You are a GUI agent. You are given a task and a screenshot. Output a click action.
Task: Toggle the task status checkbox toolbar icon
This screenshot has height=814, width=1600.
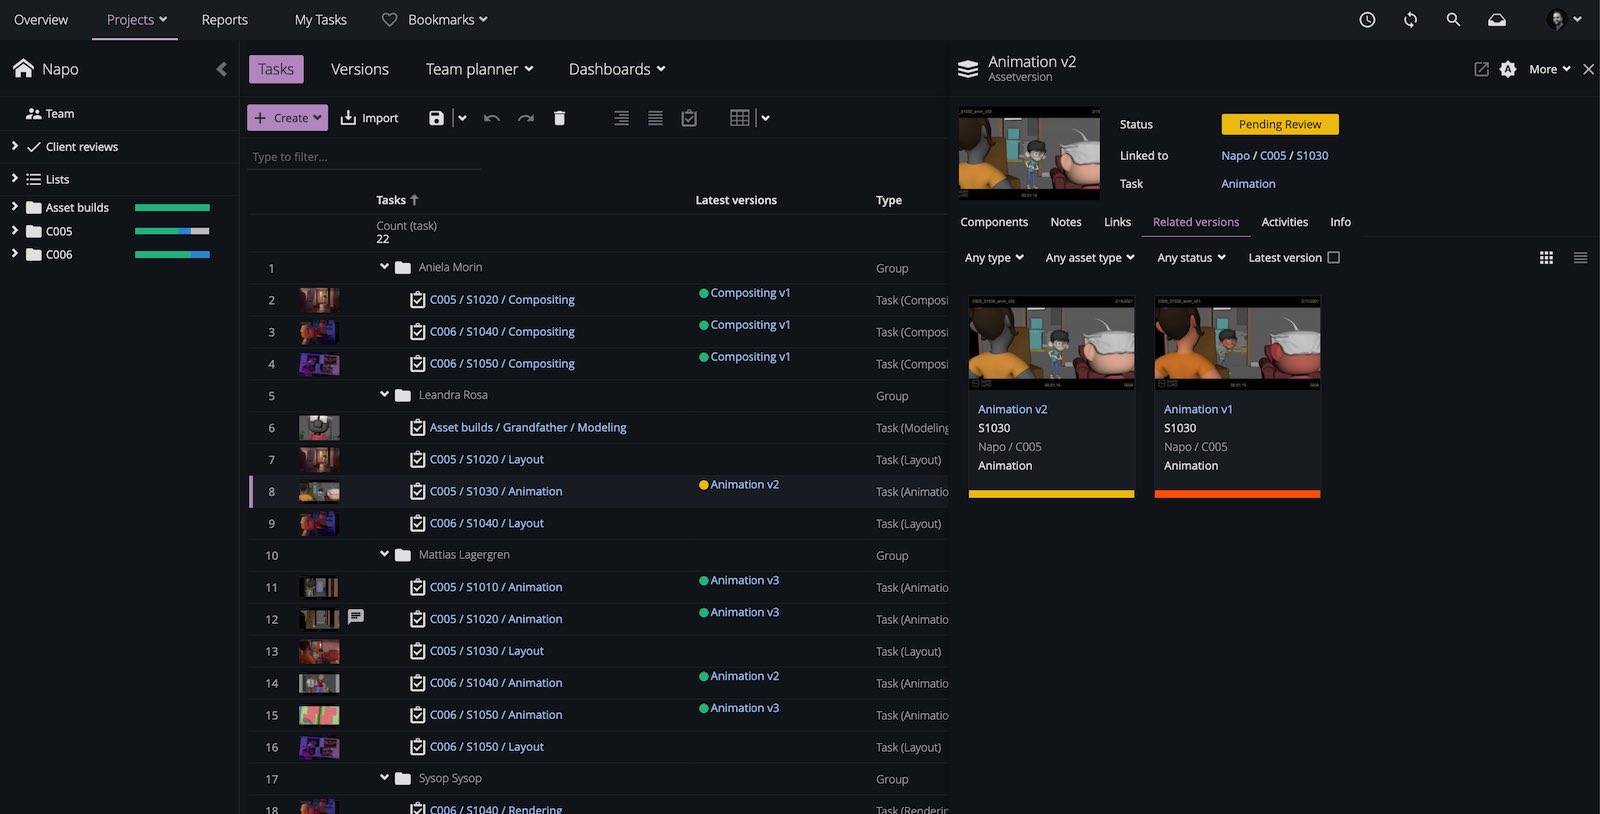click(x=689, y=118)
